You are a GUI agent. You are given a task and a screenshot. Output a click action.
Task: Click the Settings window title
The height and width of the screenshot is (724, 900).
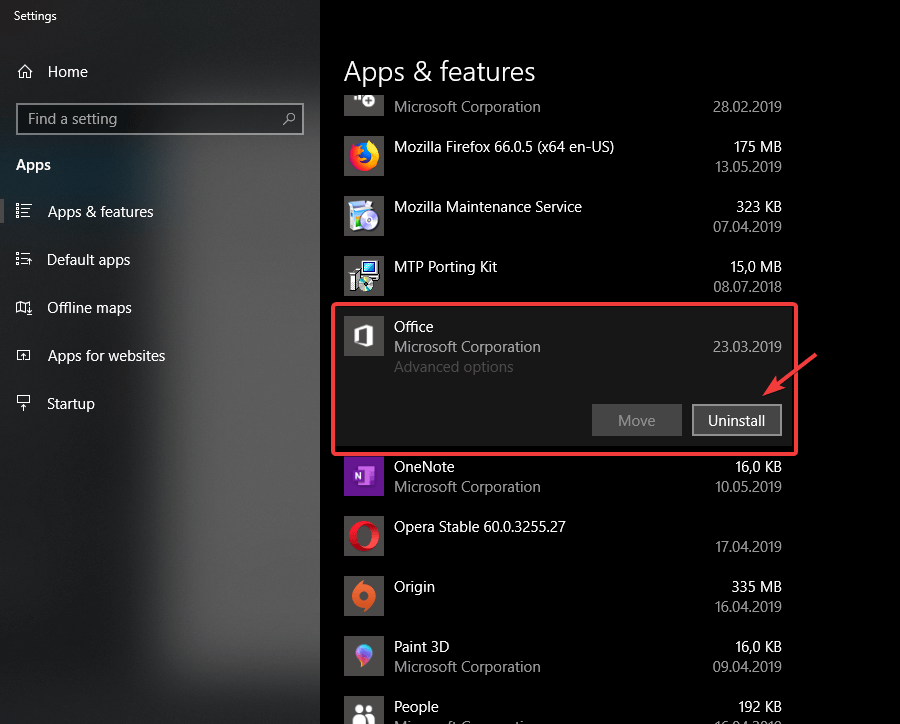(35, 16)
